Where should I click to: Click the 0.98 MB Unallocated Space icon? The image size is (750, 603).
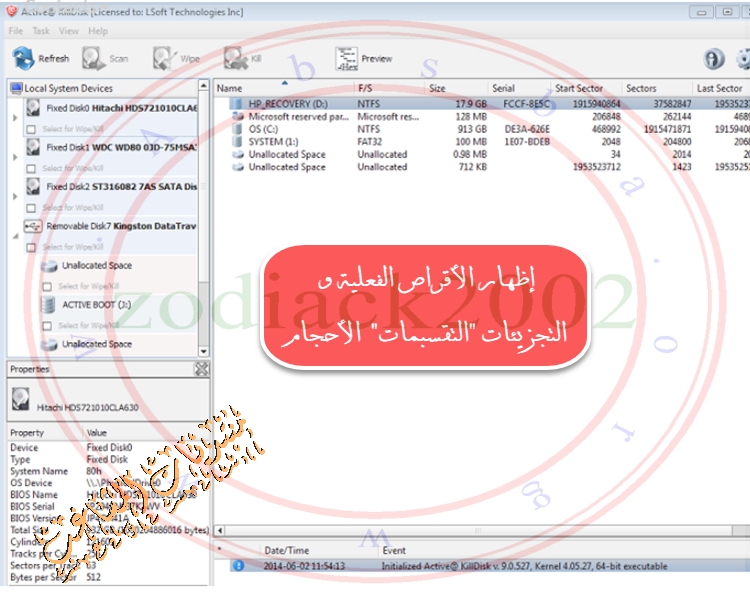(x=238, y=154)
